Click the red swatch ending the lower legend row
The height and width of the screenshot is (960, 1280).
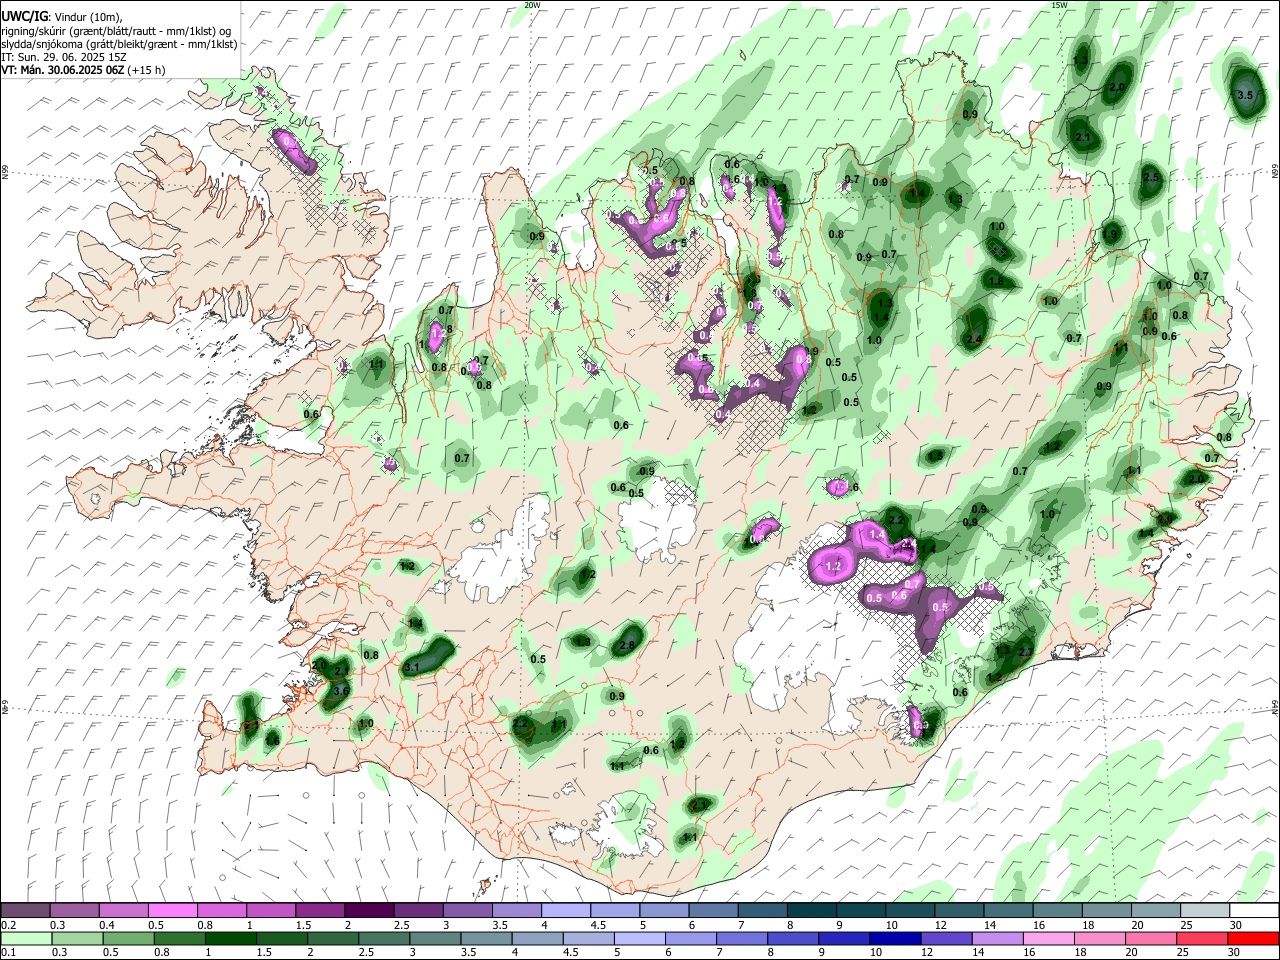tap(1252, 939)
